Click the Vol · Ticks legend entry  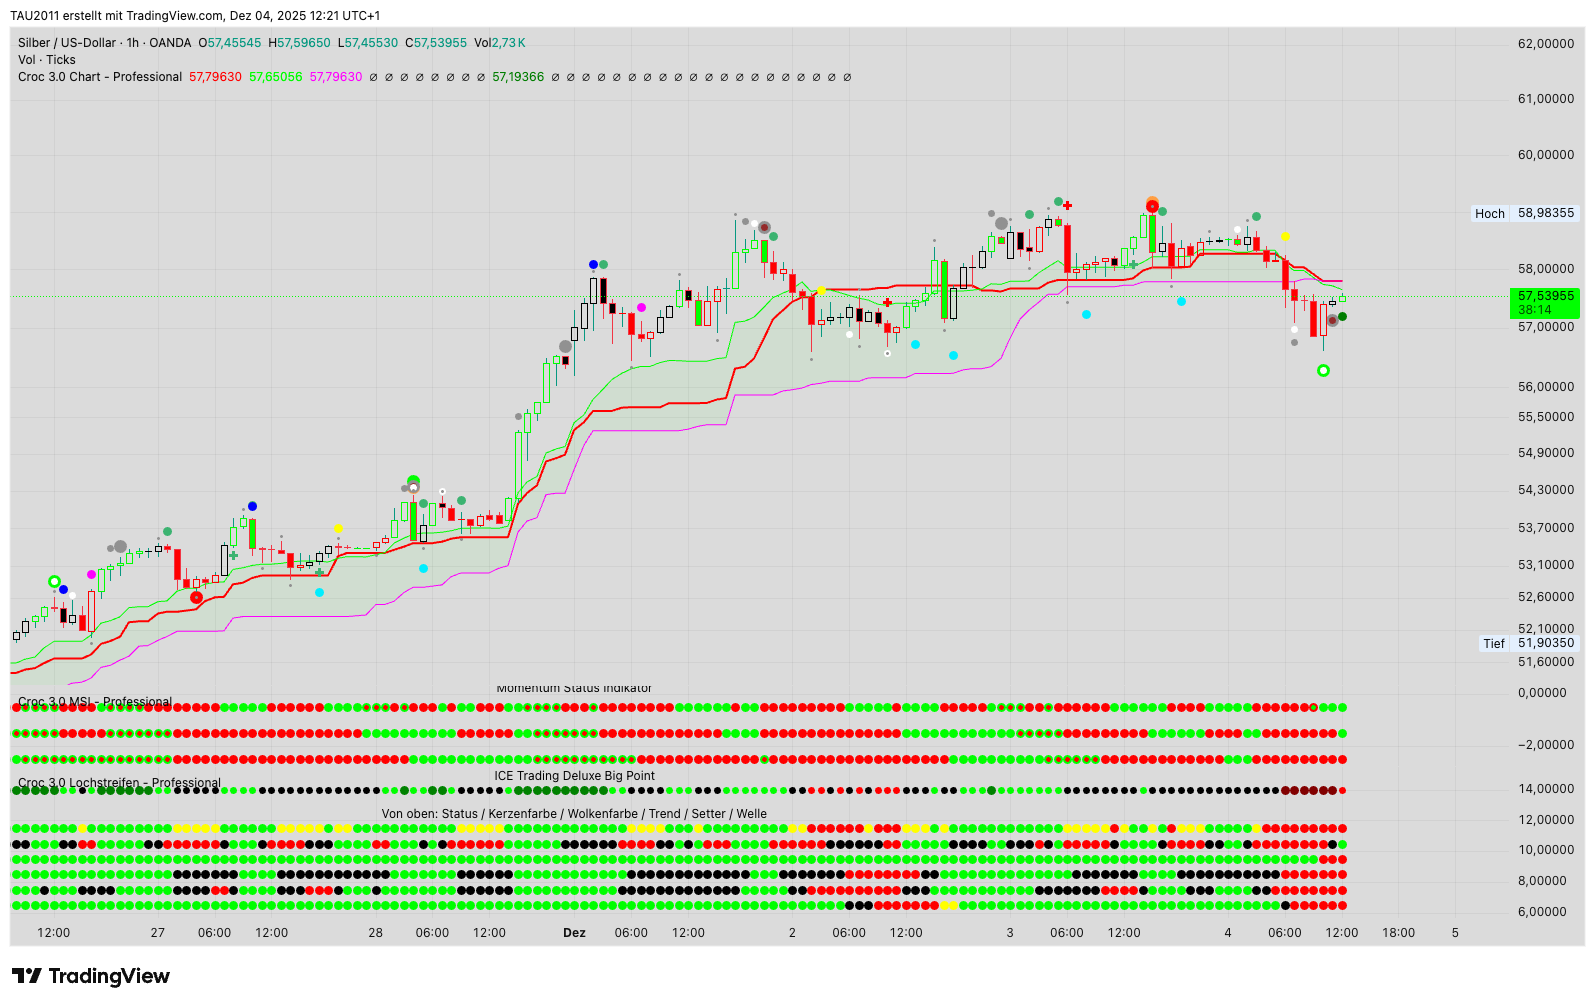[47, 60]
